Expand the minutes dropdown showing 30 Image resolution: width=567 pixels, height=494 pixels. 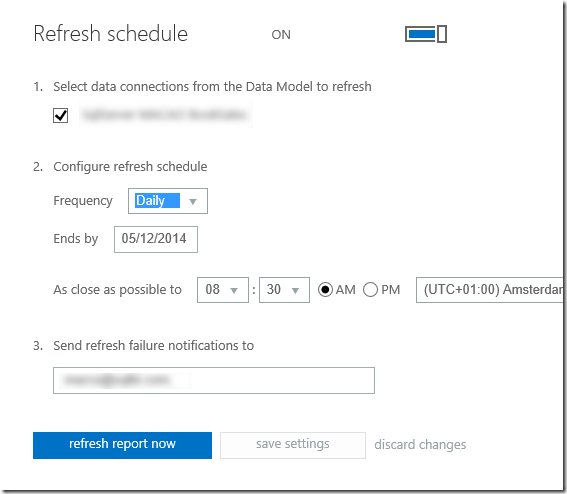[x=284, y=290]
